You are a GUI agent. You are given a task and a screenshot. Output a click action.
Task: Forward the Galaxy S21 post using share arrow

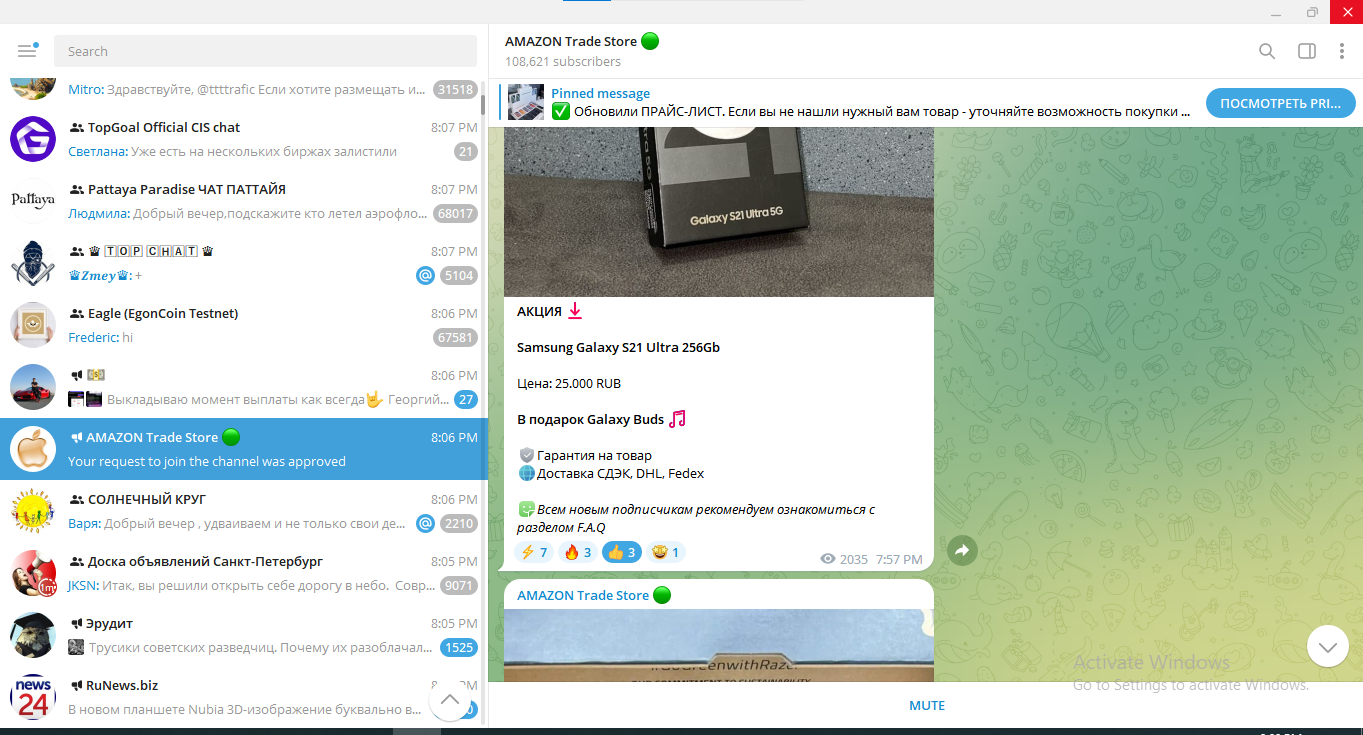click(x=962, y=550)
